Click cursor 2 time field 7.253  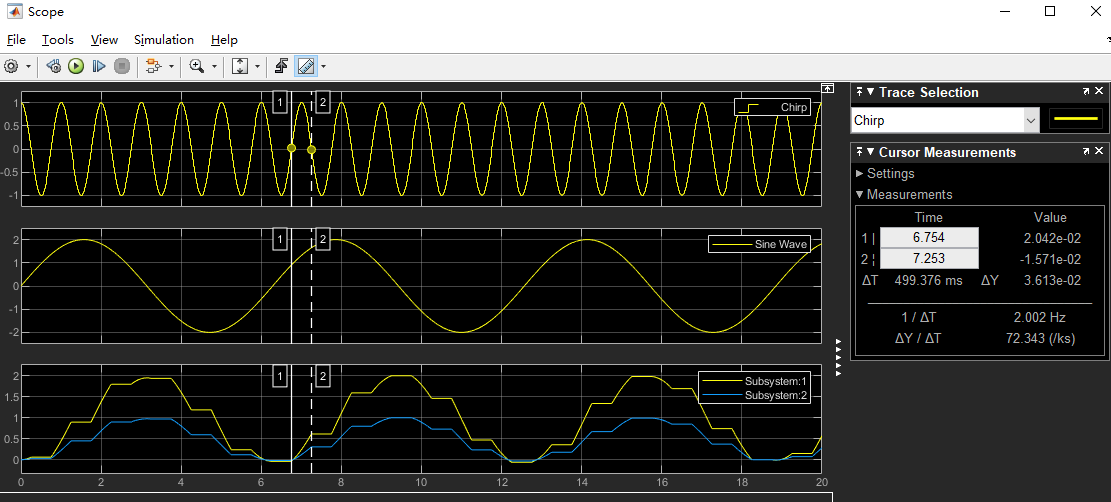pos(929,259)
